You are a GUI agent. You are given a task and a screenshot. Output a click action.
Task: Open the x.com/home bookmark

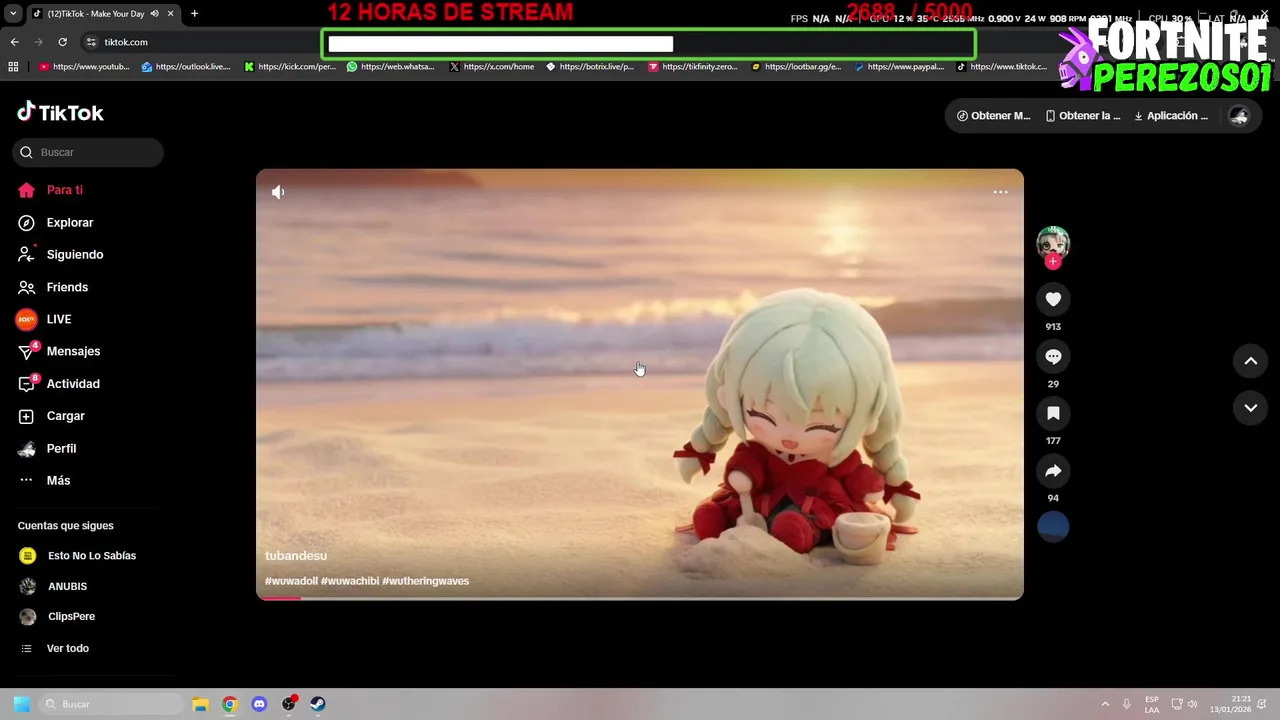pyautogui.click(x=492, y=67)
